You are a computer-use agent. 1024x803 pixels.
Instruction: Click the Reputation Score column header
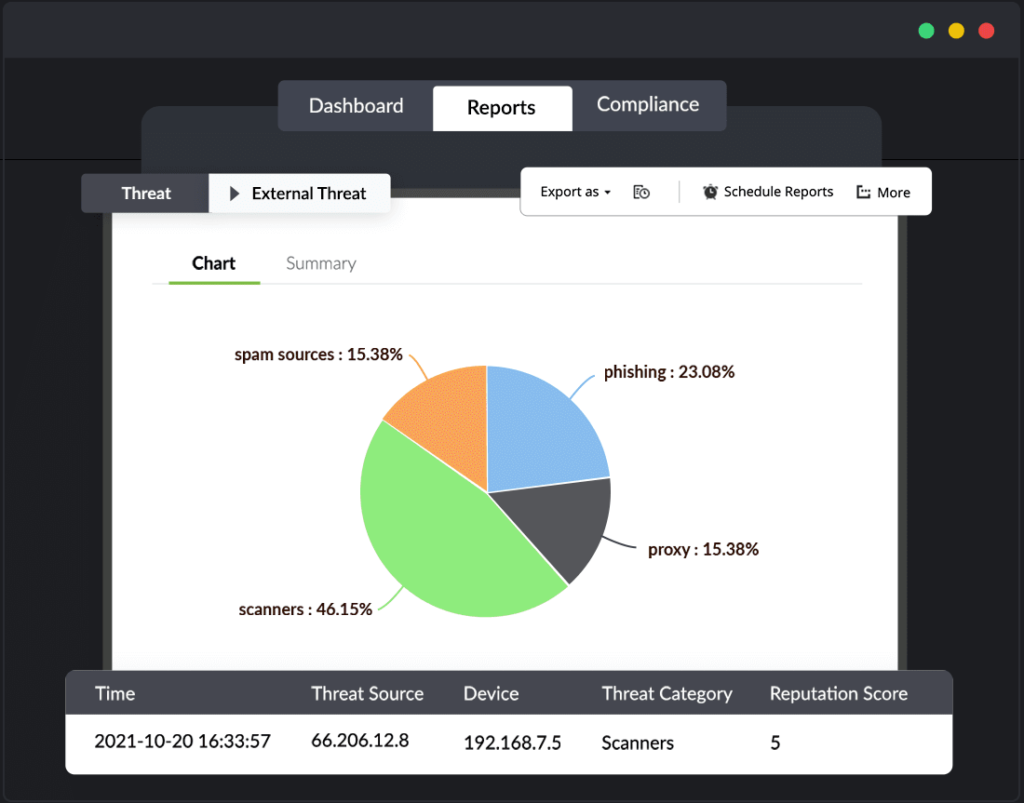tap(838, 693)
